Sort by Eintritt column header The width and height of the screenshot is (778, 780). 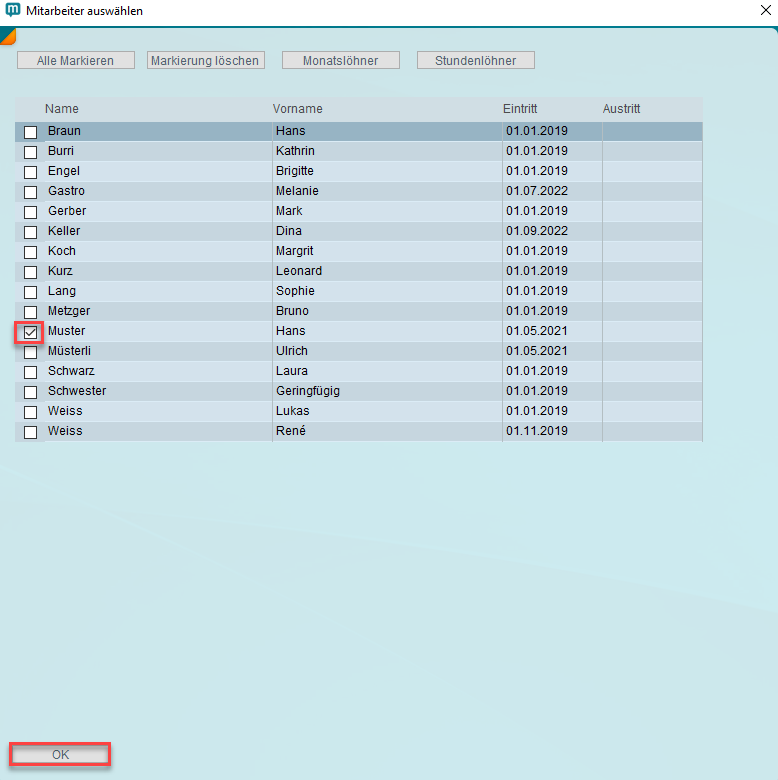pyautogui.click(x=520, y=109)
